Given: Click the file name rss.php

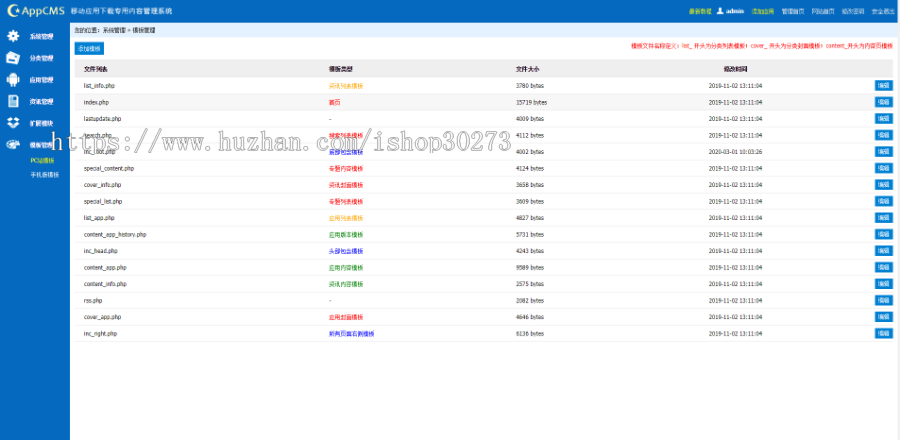Looking at the screenshot, I should click(x=92, y=301).
